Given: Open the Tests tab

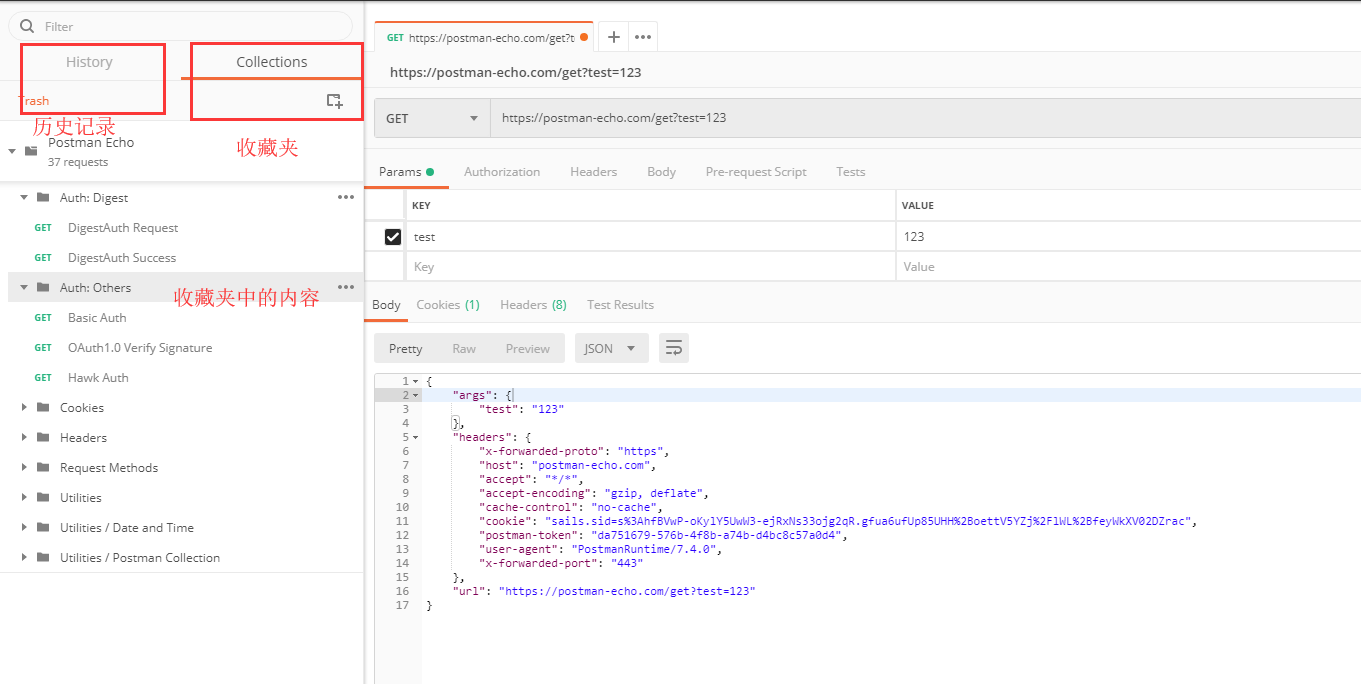Looking at the screenshot, I should pos(851,172).
